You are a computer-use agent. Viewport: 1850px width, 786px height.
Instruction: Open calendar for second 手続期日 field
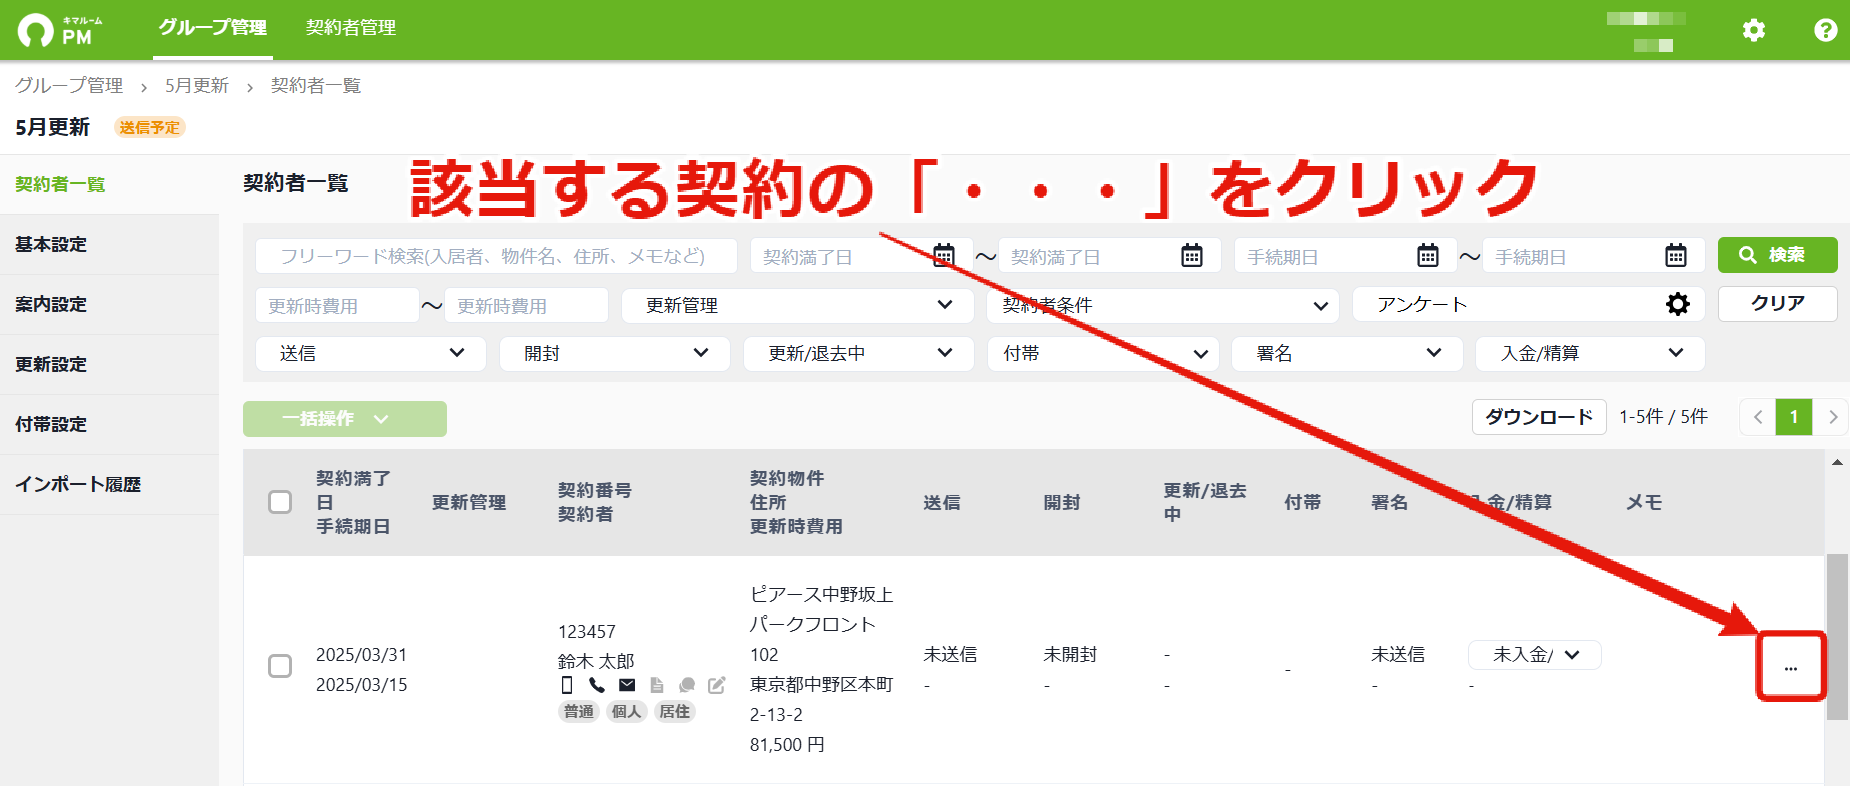pyautogui.click(x=1676, y=256)
